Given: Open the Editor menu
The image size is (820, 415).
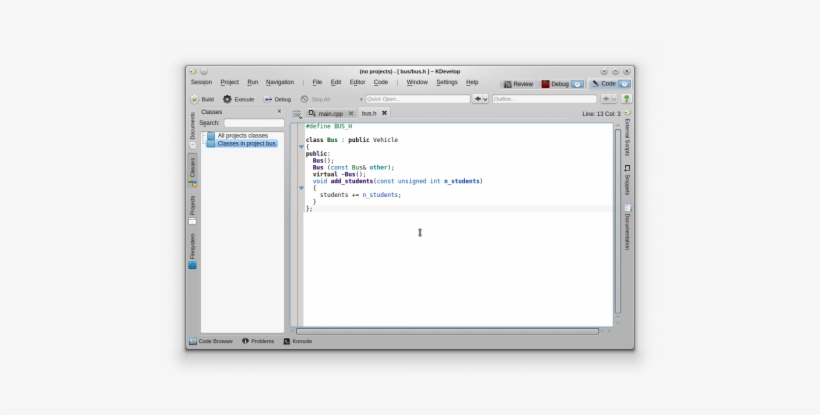Looking at the screenshot, I should (x=357, y=82).
